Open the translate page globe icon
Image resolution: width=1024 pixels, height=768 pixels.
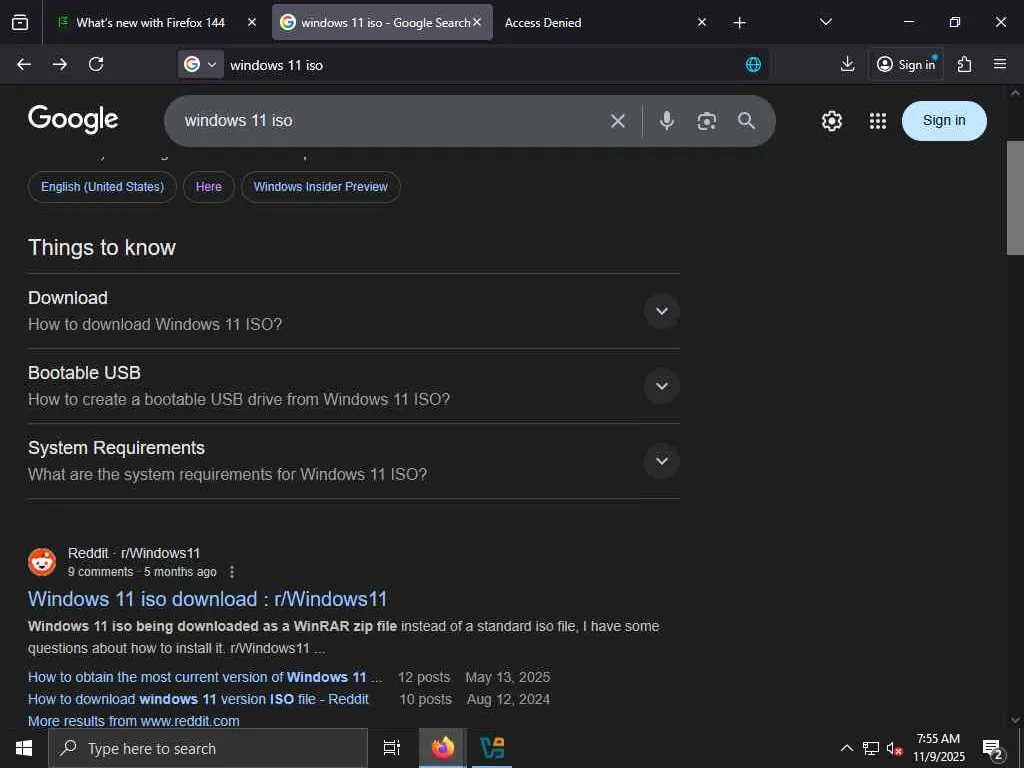[x=753, y=64]
